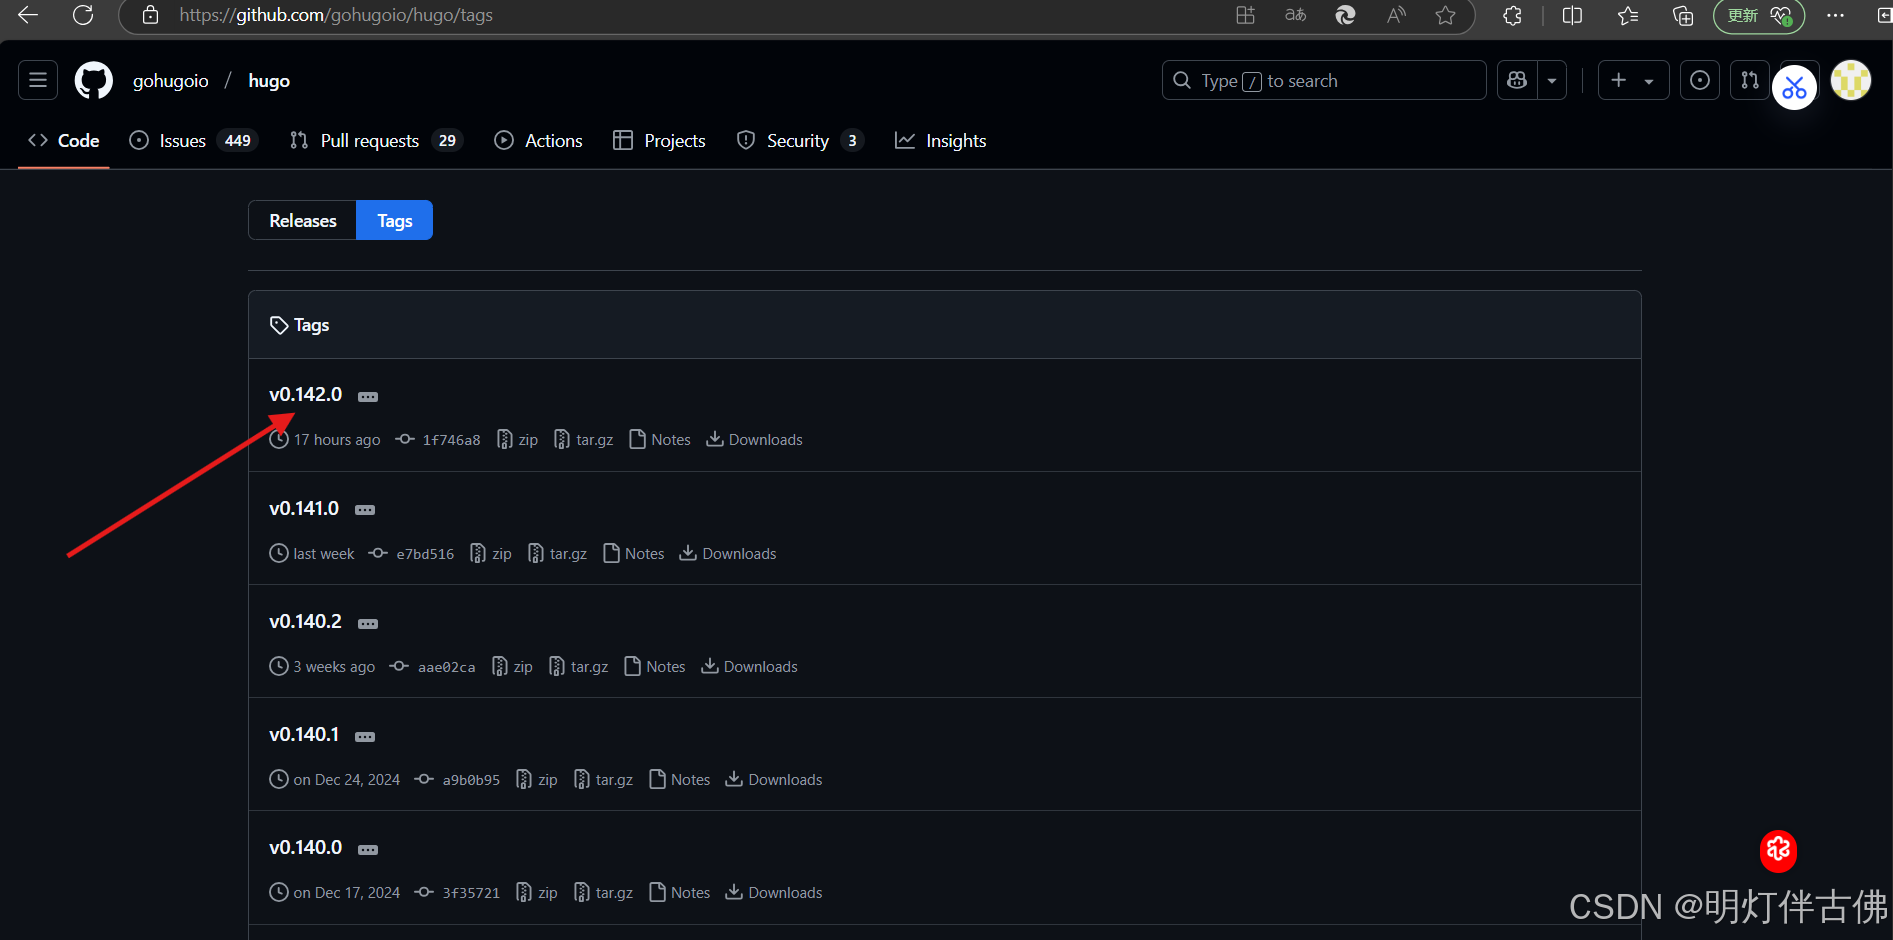Open the GitHub hamburger navigation menu
Viewport: 1893px width, 940px height.
(38, 80)
